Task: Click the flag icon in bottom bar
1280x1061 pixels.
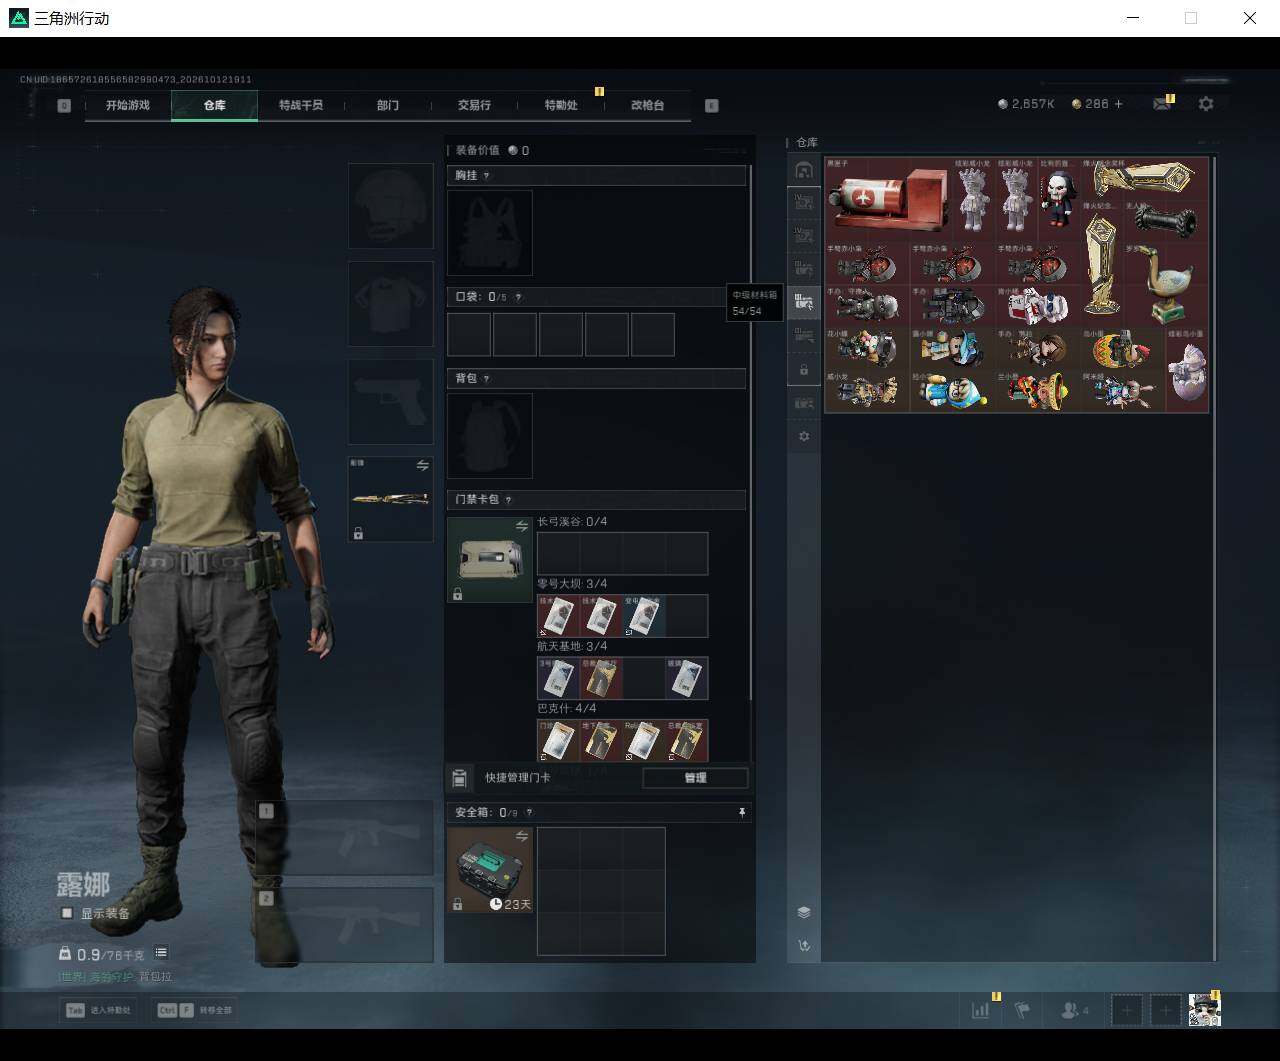Action: tap(1022, 1010)
